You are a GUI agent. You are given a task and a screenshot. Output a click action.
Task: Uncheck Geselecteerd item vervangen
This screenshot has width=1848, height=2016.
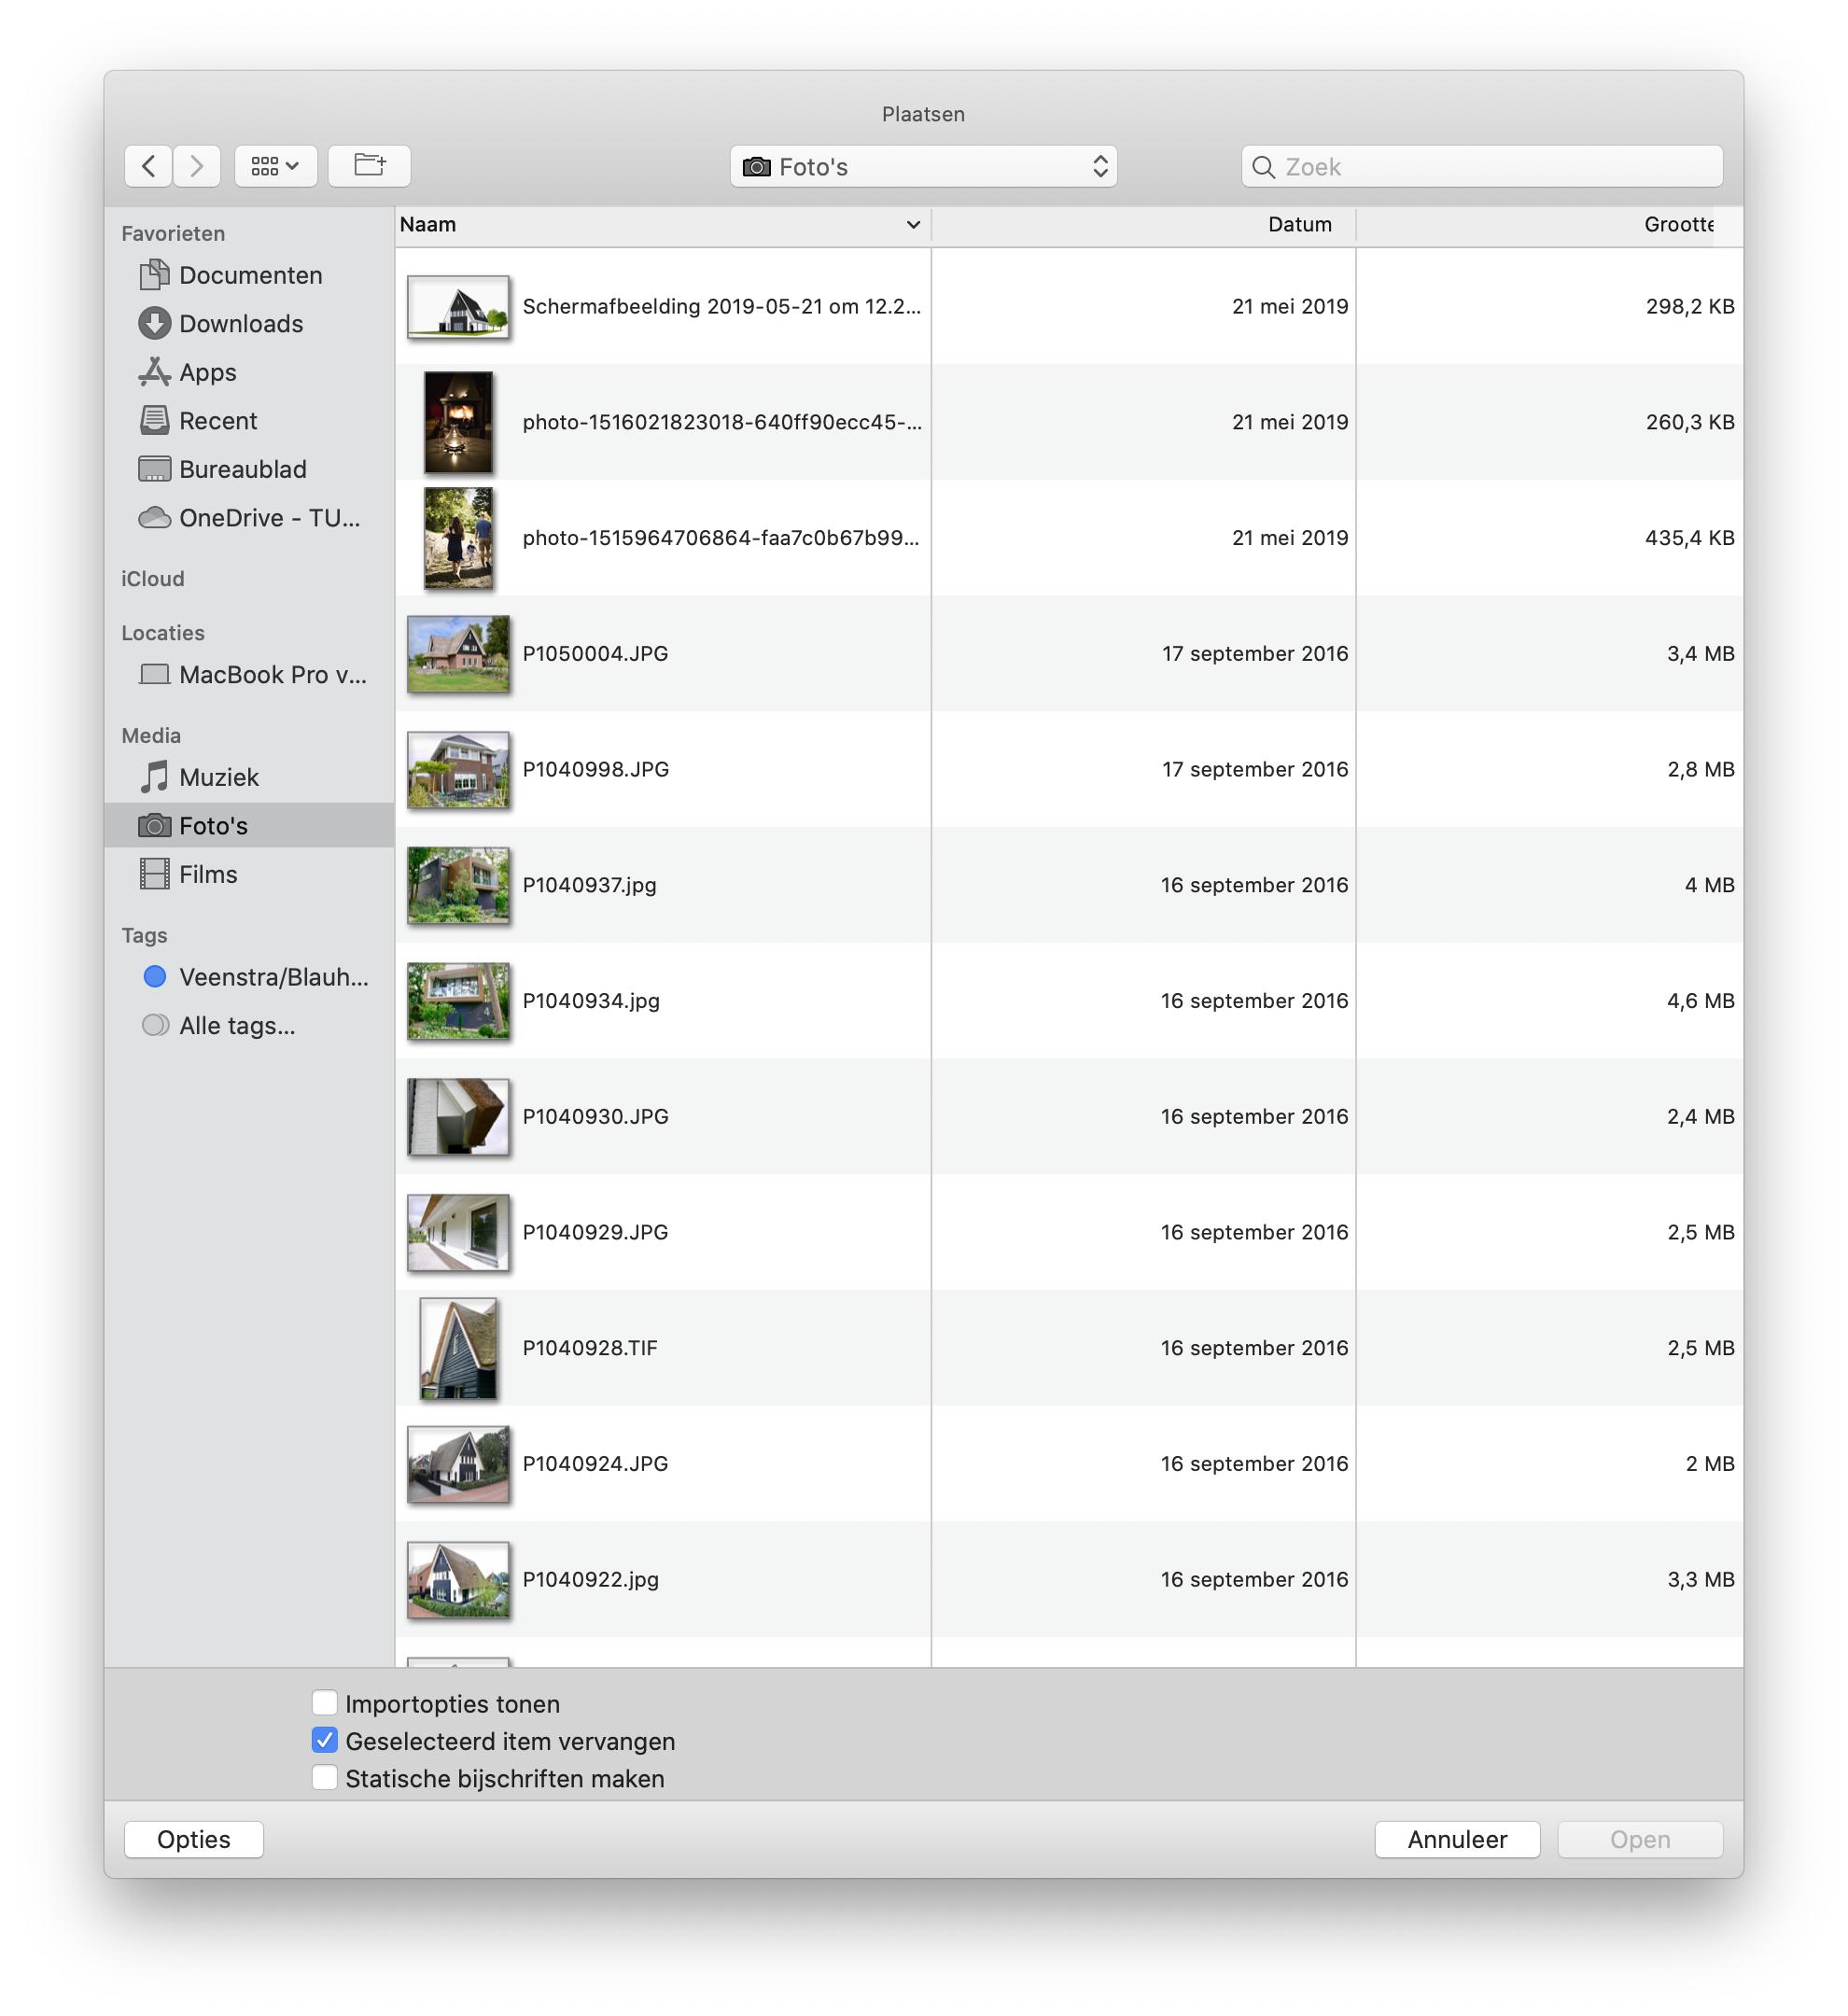point(324,1741)
